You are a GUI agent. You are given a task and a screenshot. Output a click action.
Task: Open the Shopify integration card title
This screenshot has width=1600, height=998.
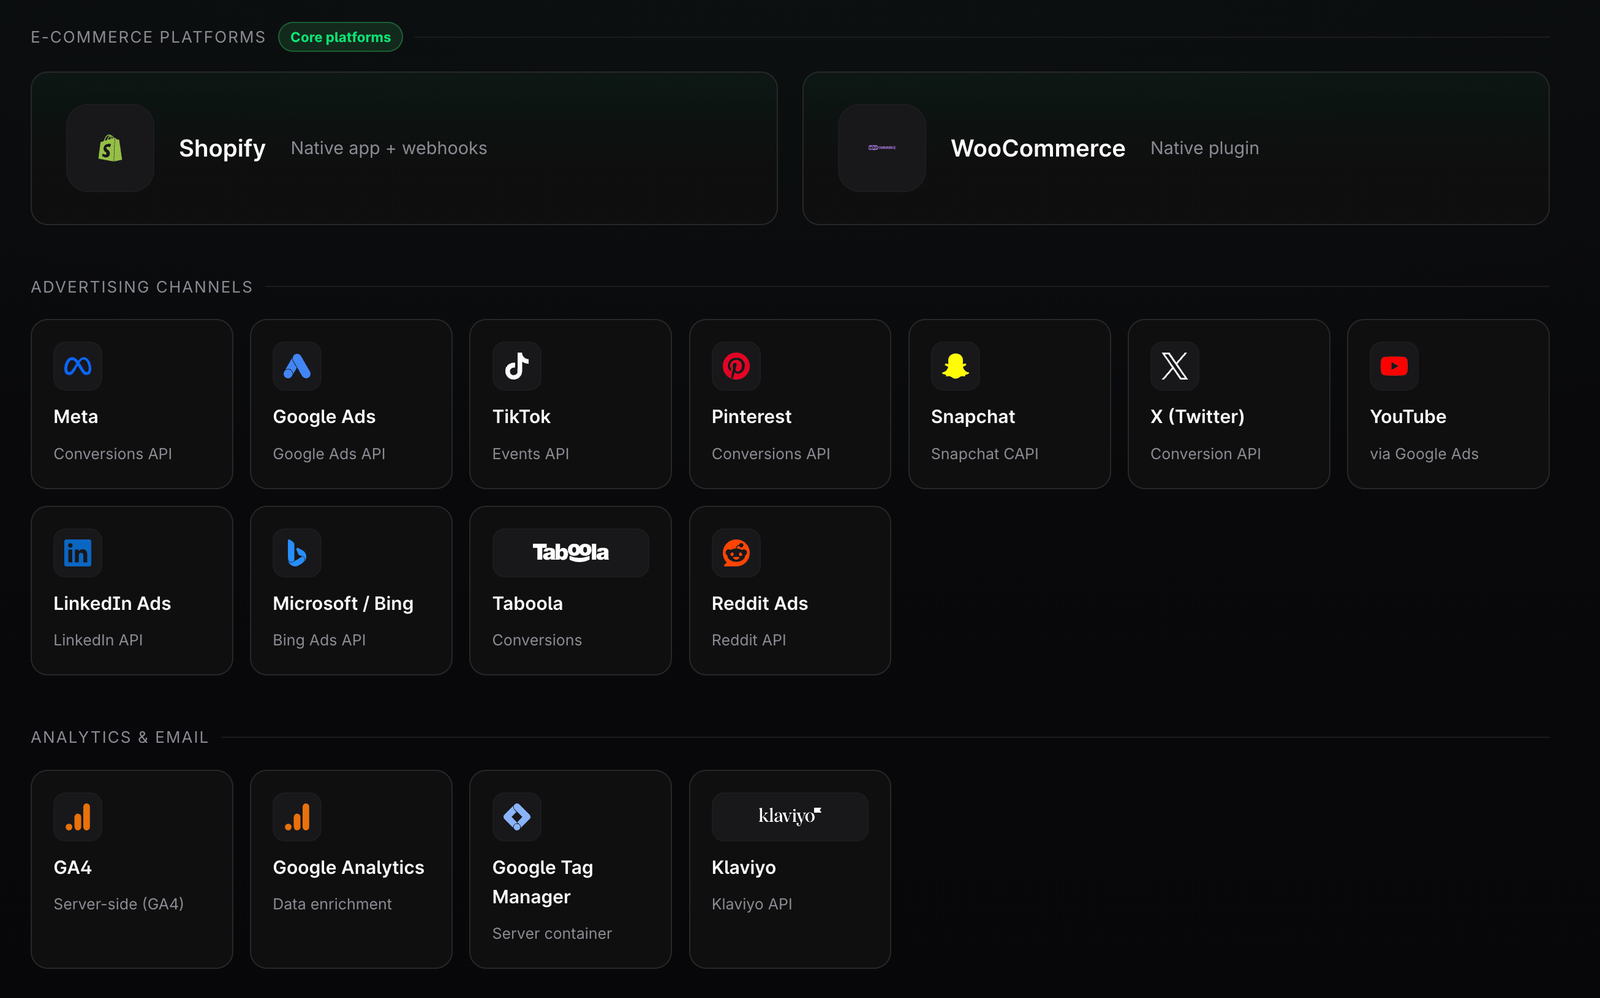pyautogui.click(x=222, y=148)
